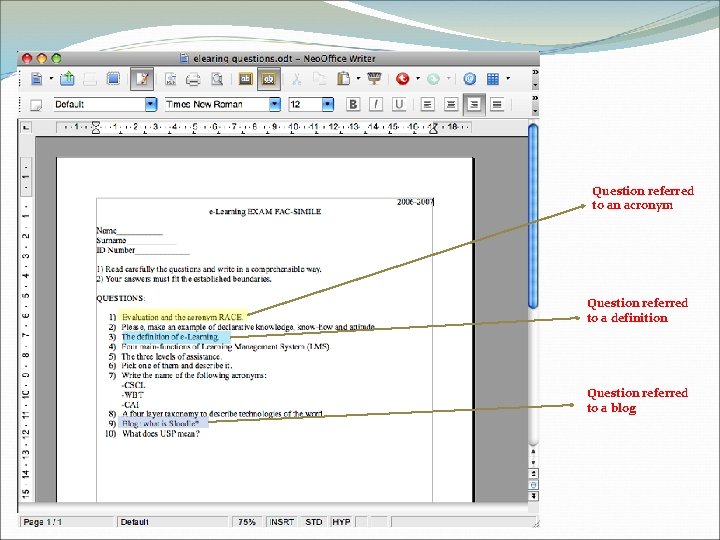Open the font size 12 dropdown
The image size is (720, 540).
click(x=327, y=104)
